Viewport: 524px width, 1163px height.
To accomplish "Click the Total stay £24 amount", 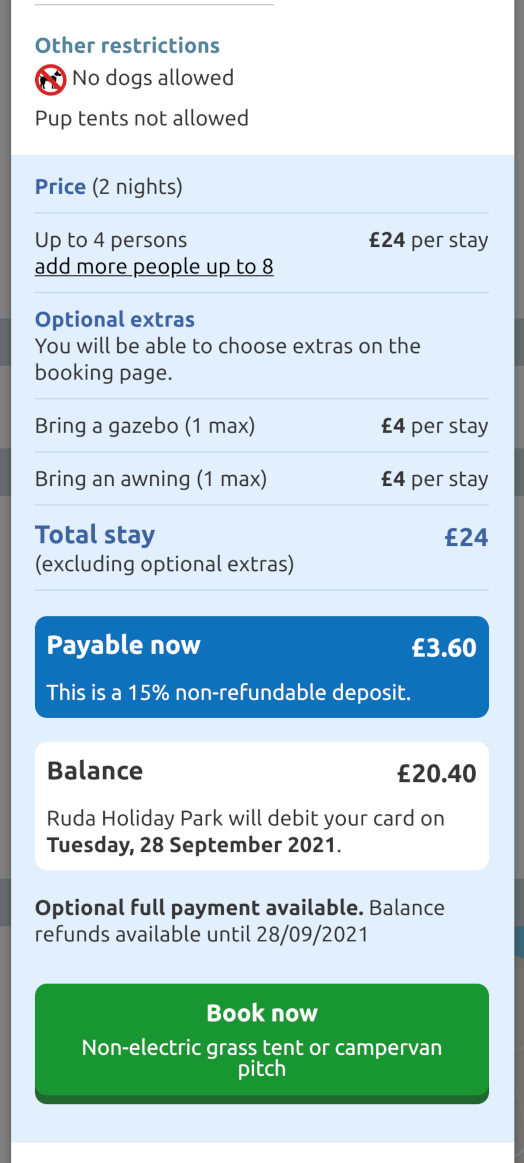I will click(x=466, y=537).
